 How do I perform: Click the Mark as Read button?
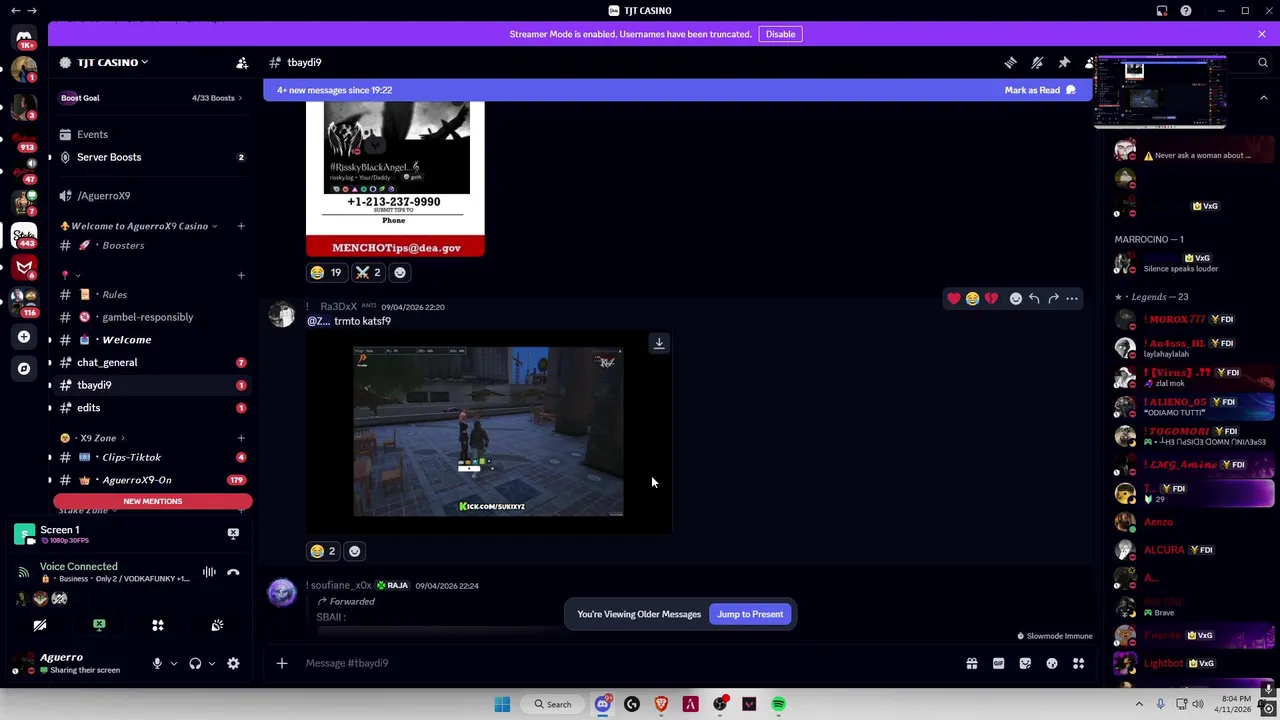click(x=1040, y=90)
